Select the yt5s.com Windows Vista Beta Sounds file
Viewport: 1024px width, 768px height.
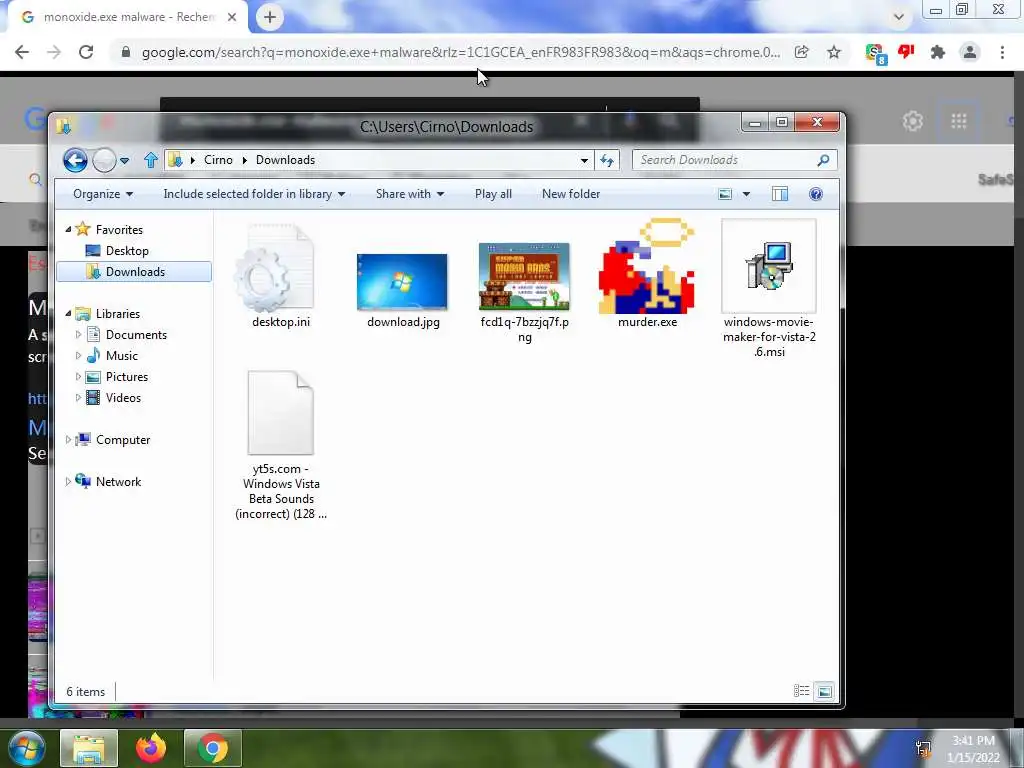click(x=281, y=413)
